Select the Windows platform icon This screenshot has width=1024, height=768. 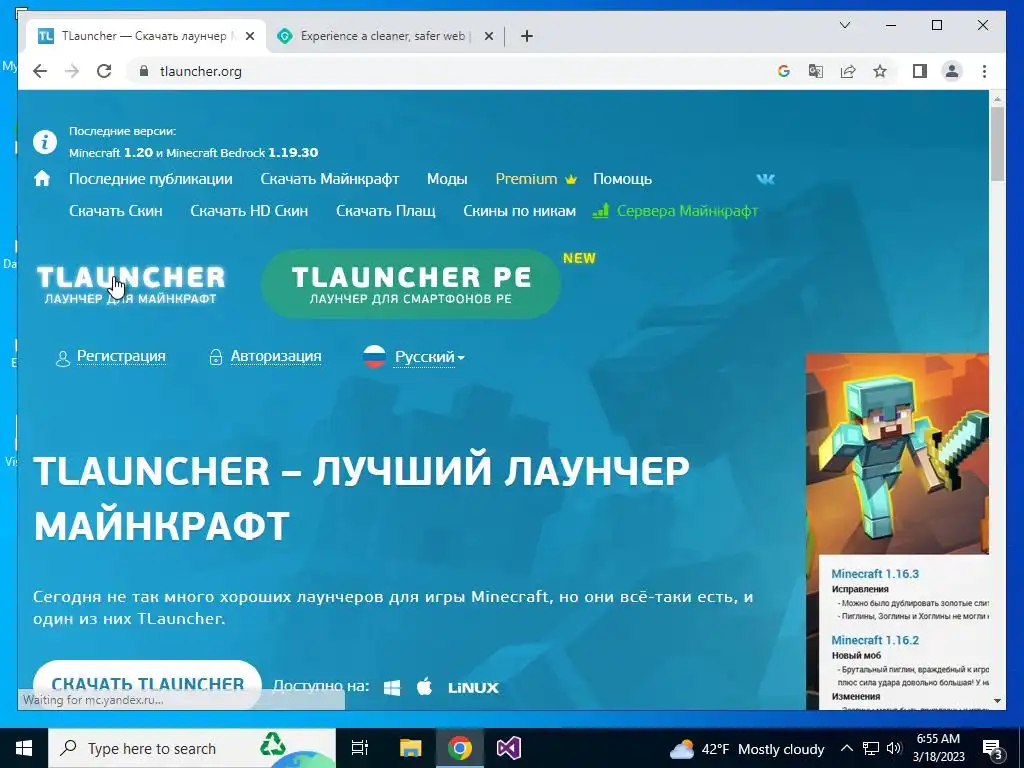[392, 687]
